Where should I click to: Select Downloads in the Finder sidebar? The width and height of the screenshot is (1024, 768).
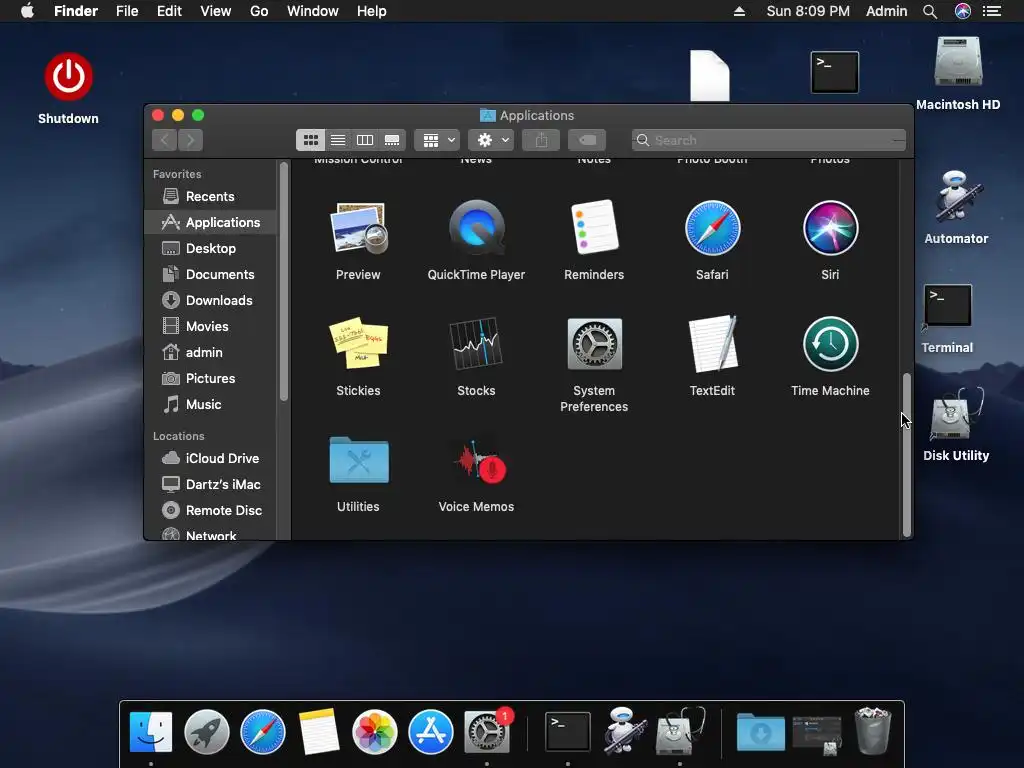210,300
